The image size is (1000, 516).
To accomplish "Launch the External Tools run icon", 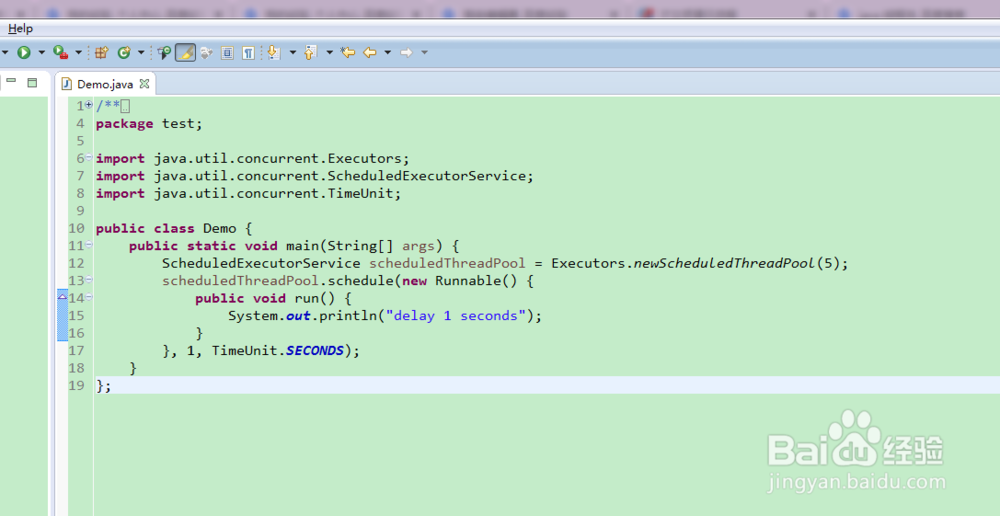I will pyautogui.click(x=61, y=52).
